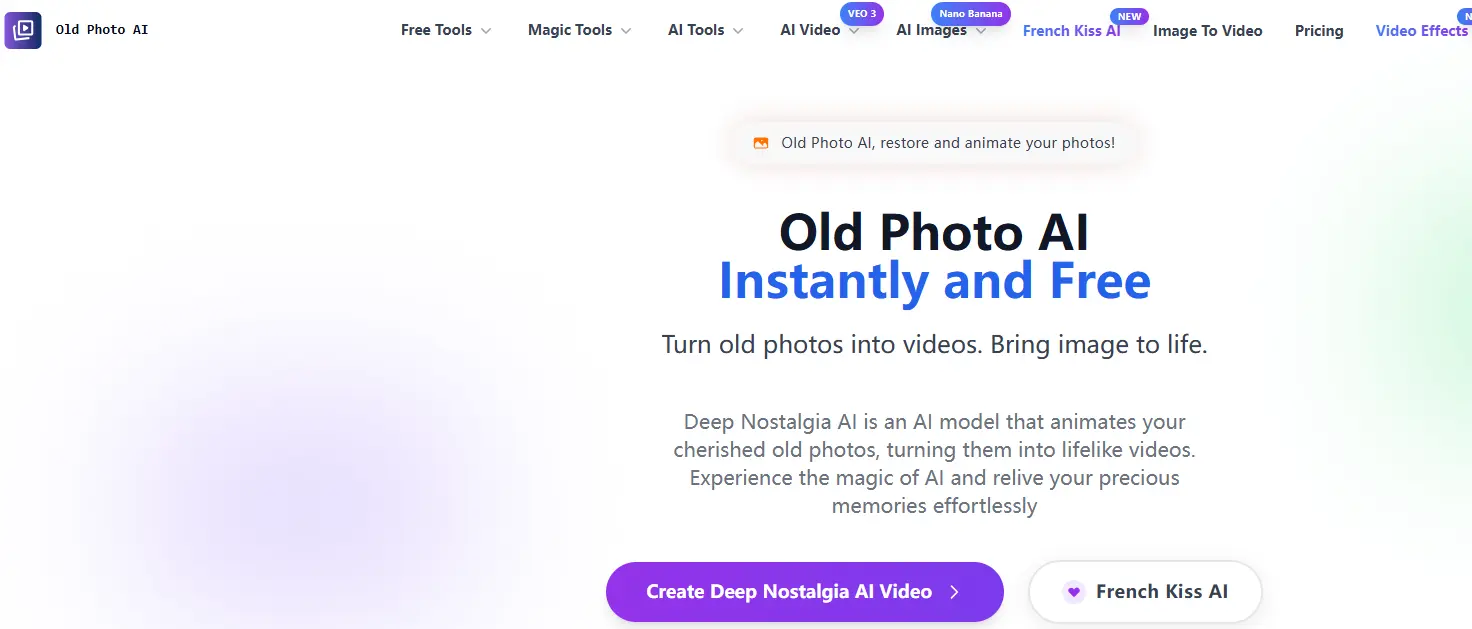The width and height of the screenshot is (1472, 629).
Task: Click the NEW badge above French Kiss AI
Action: pos(1130,17)
